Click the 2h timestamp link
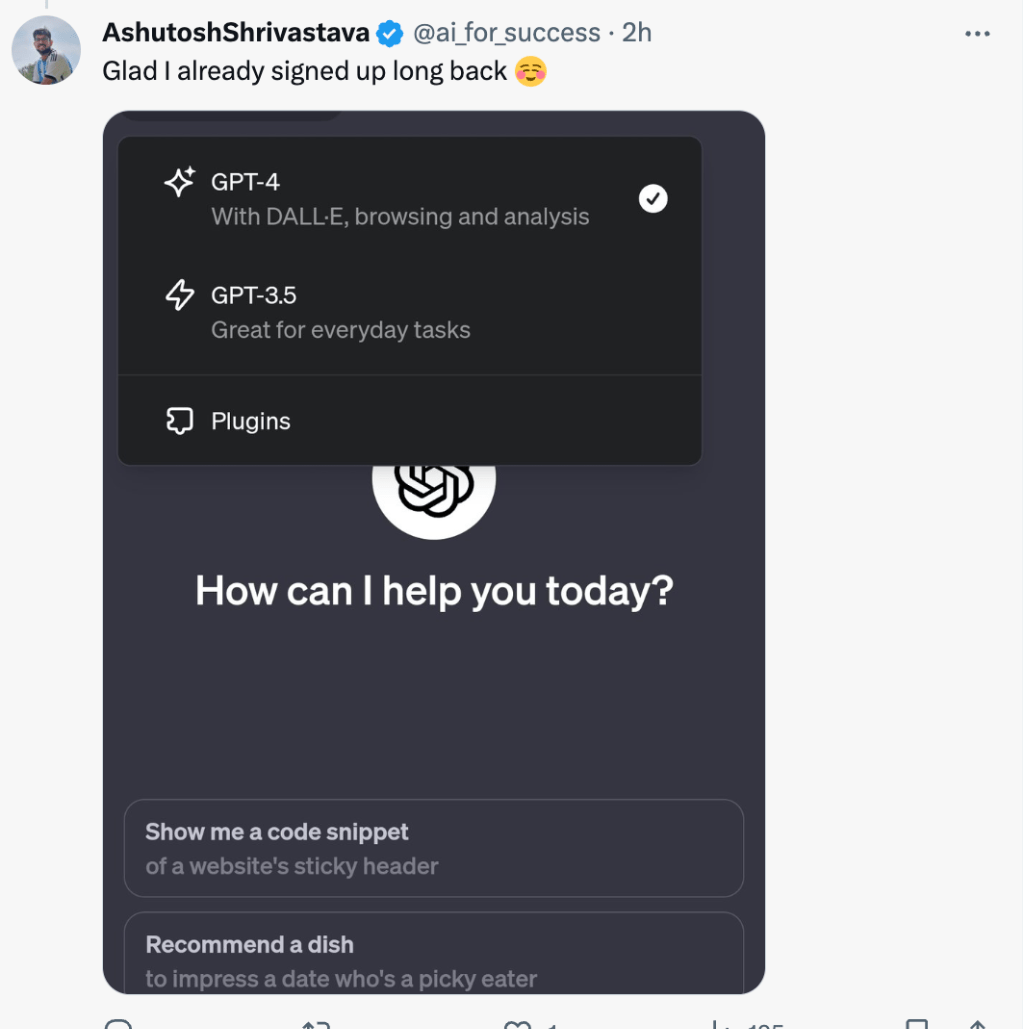This screenshot has width=1024, height=1029. (637, 33)
